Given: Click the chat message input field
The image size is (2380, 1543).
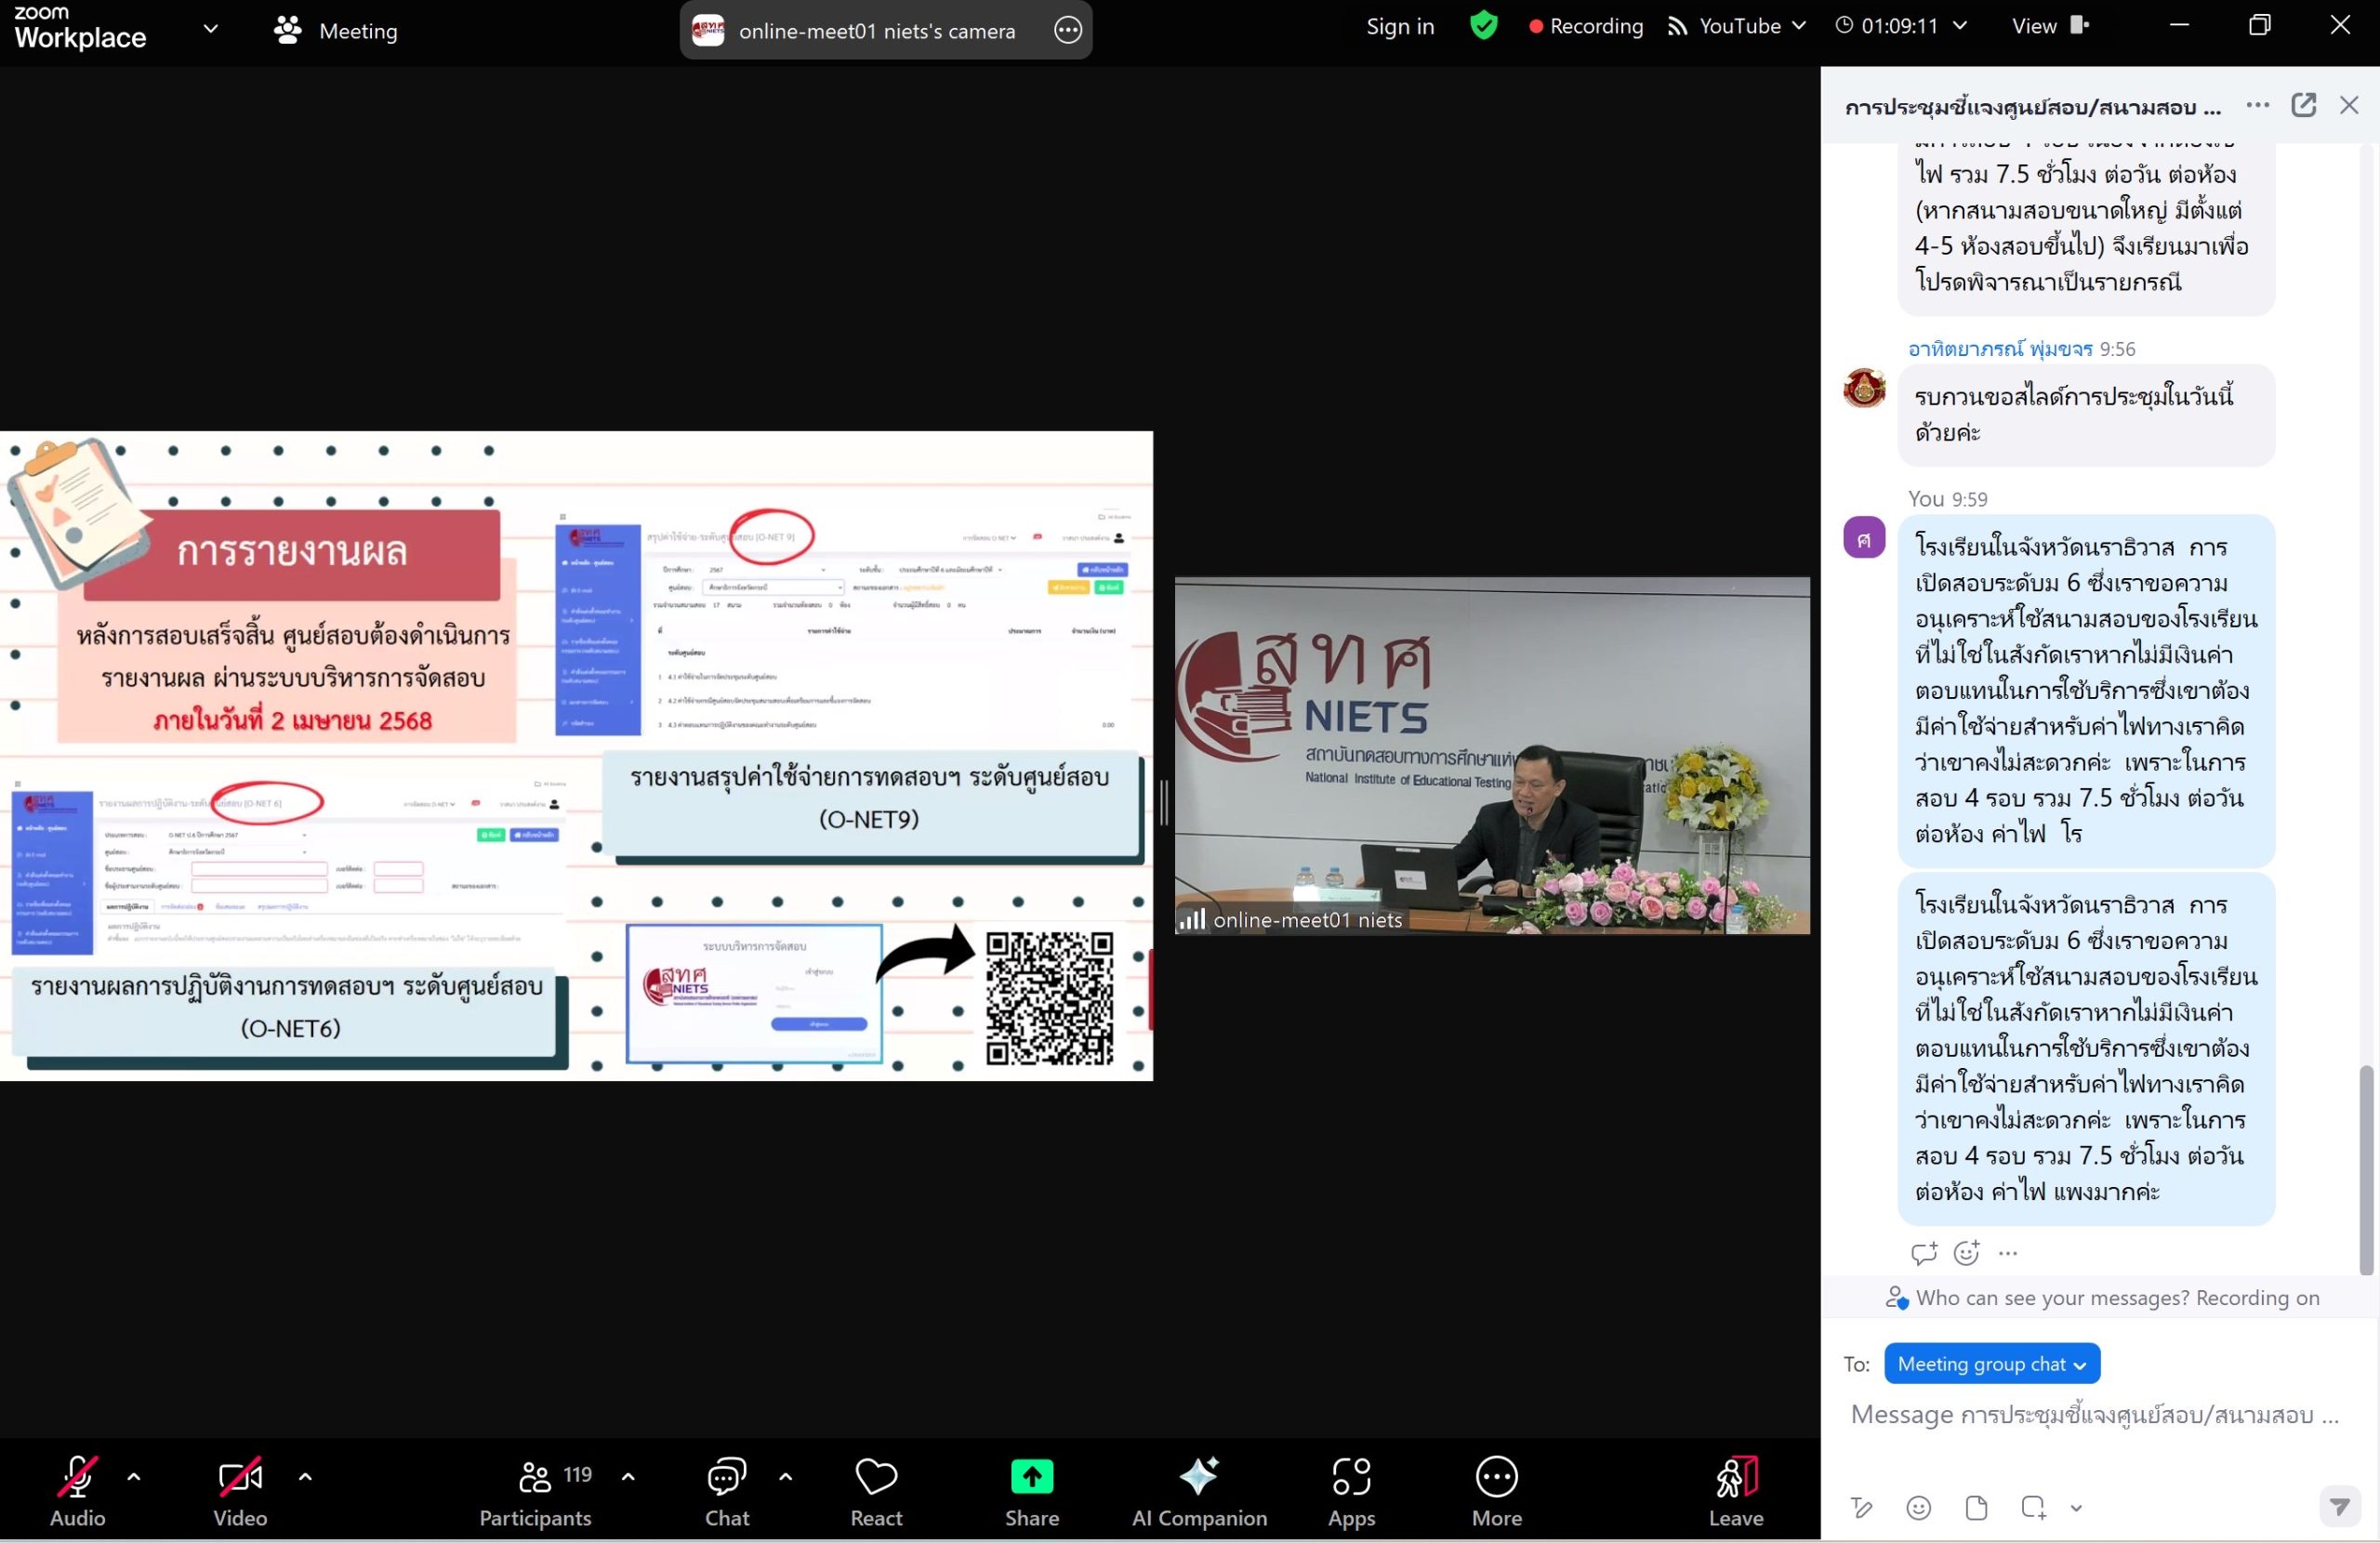Looking at the screenshot, I should tap(2095, 1414).
